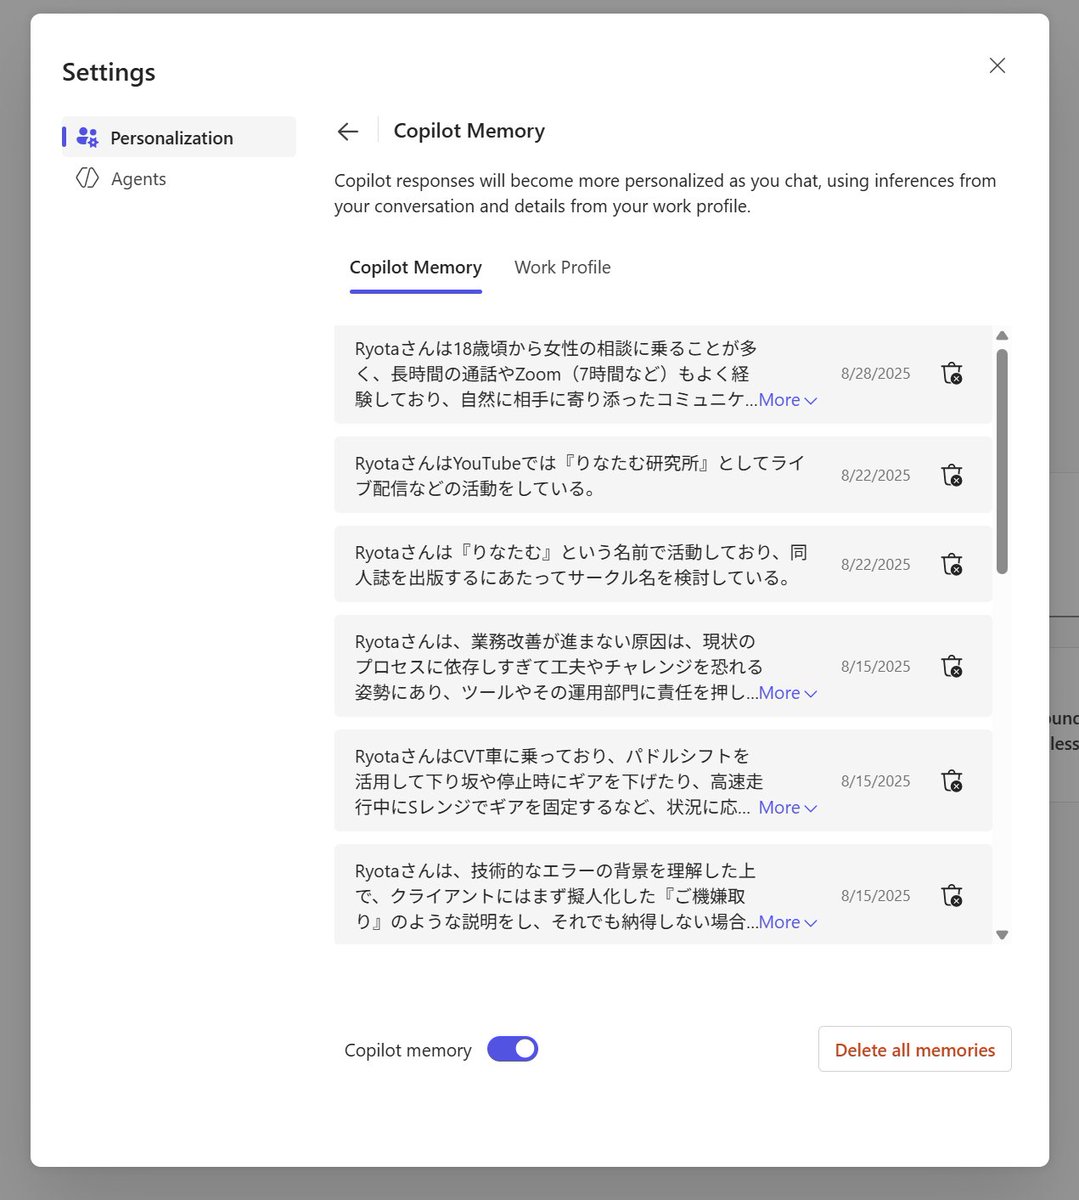This screenshot has width=1079, height=1200.
Task: Click the Personalization sidebar icon
Action: tap(88, 138)
